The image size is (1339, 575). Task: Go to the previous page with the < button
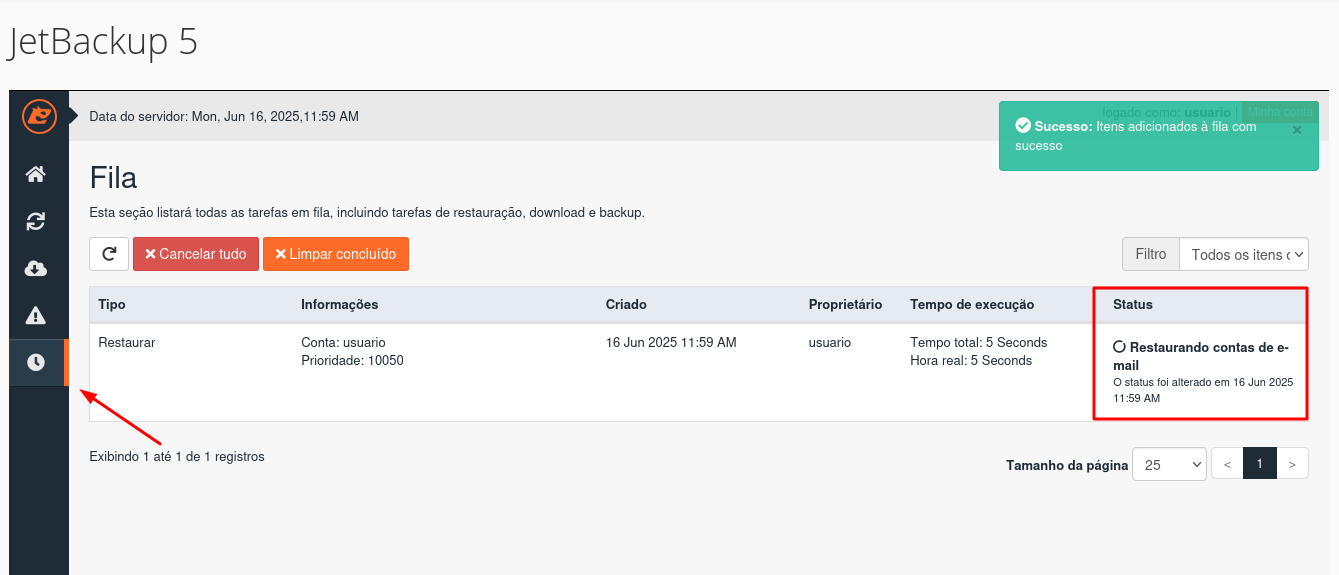coord(1227,464)
